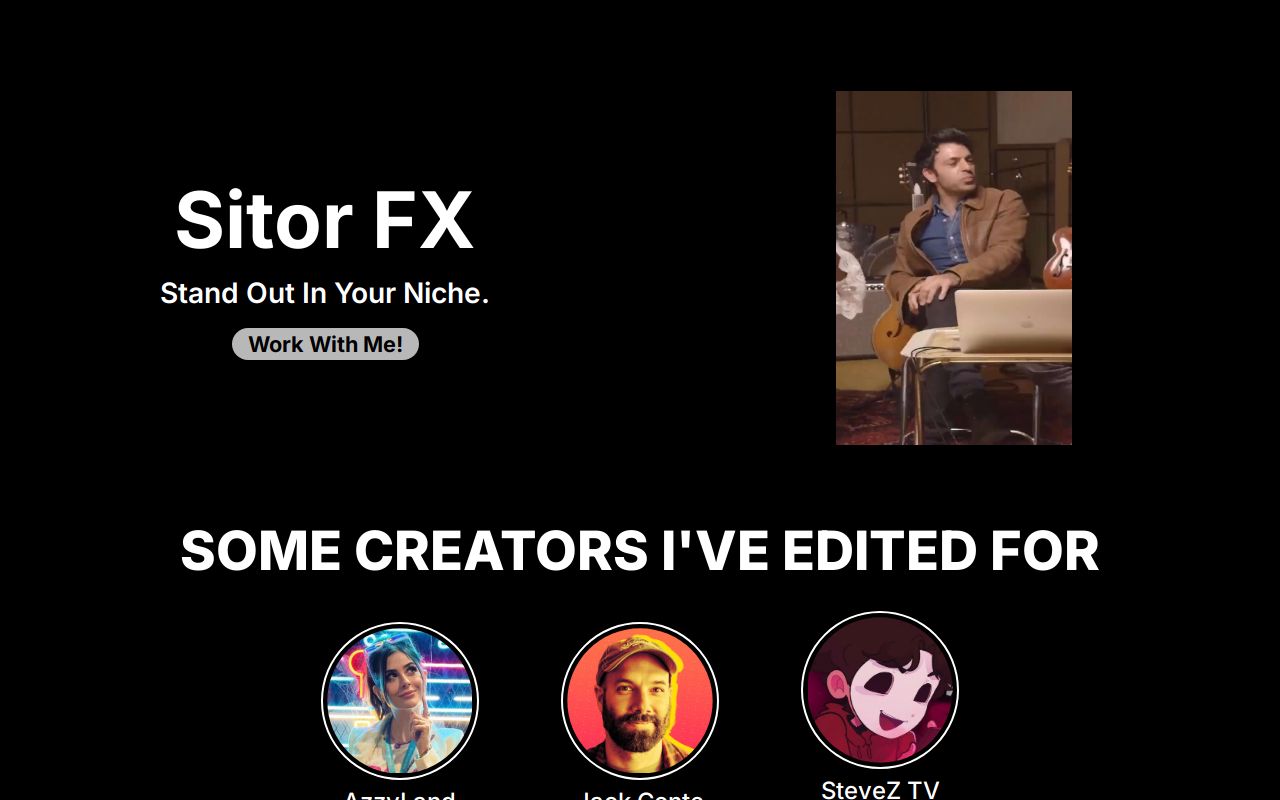Image resolution: width=1280 pixels, height=800 pixels.
Task: Click the Stand Out In Your Niche tagline
Action: tap(324, 293)
